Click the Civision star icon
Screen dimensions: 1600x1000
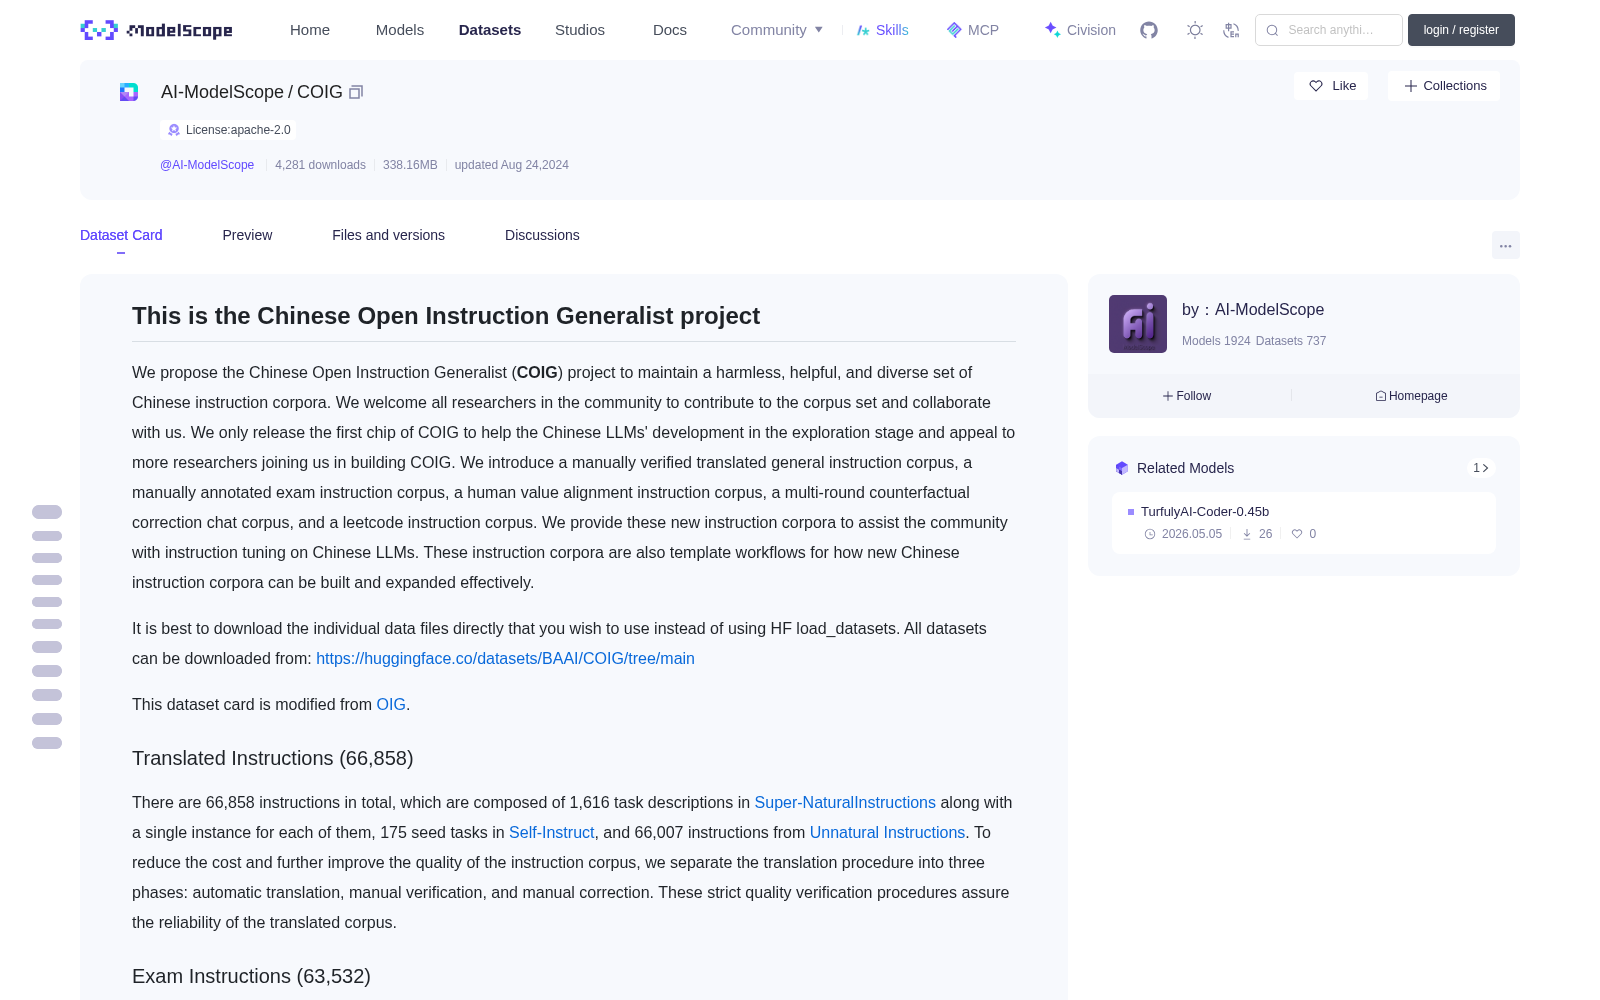pos(1052,29)
